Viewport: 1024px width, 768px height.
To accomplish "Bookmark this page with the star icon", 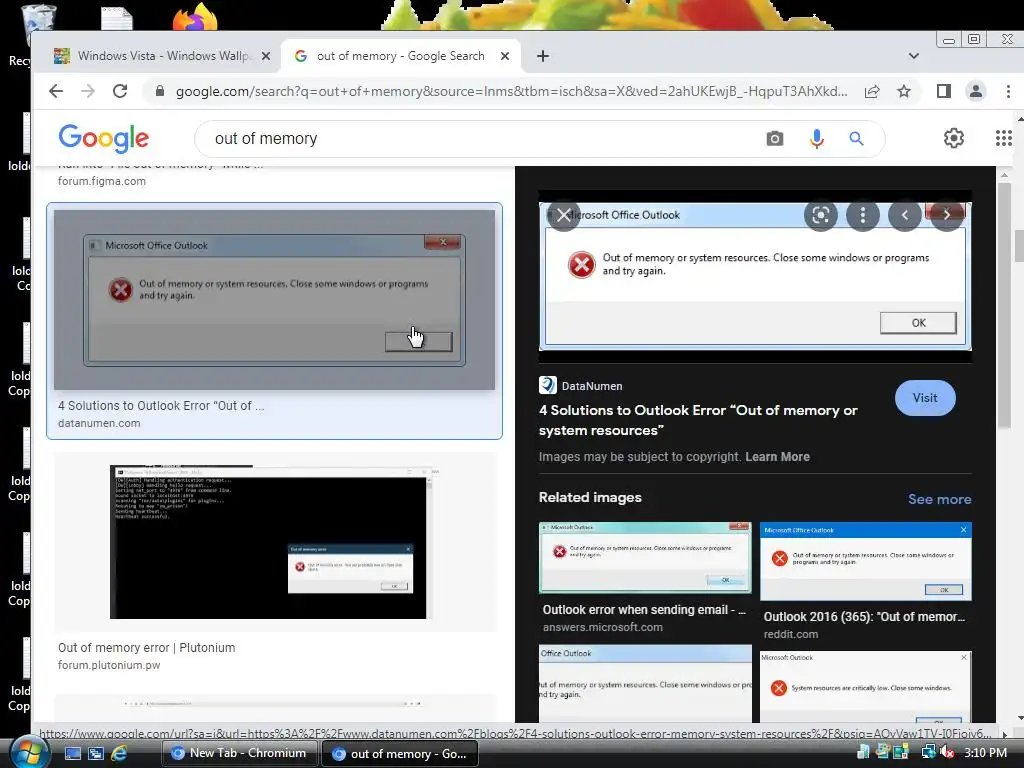I will (904, 91).
